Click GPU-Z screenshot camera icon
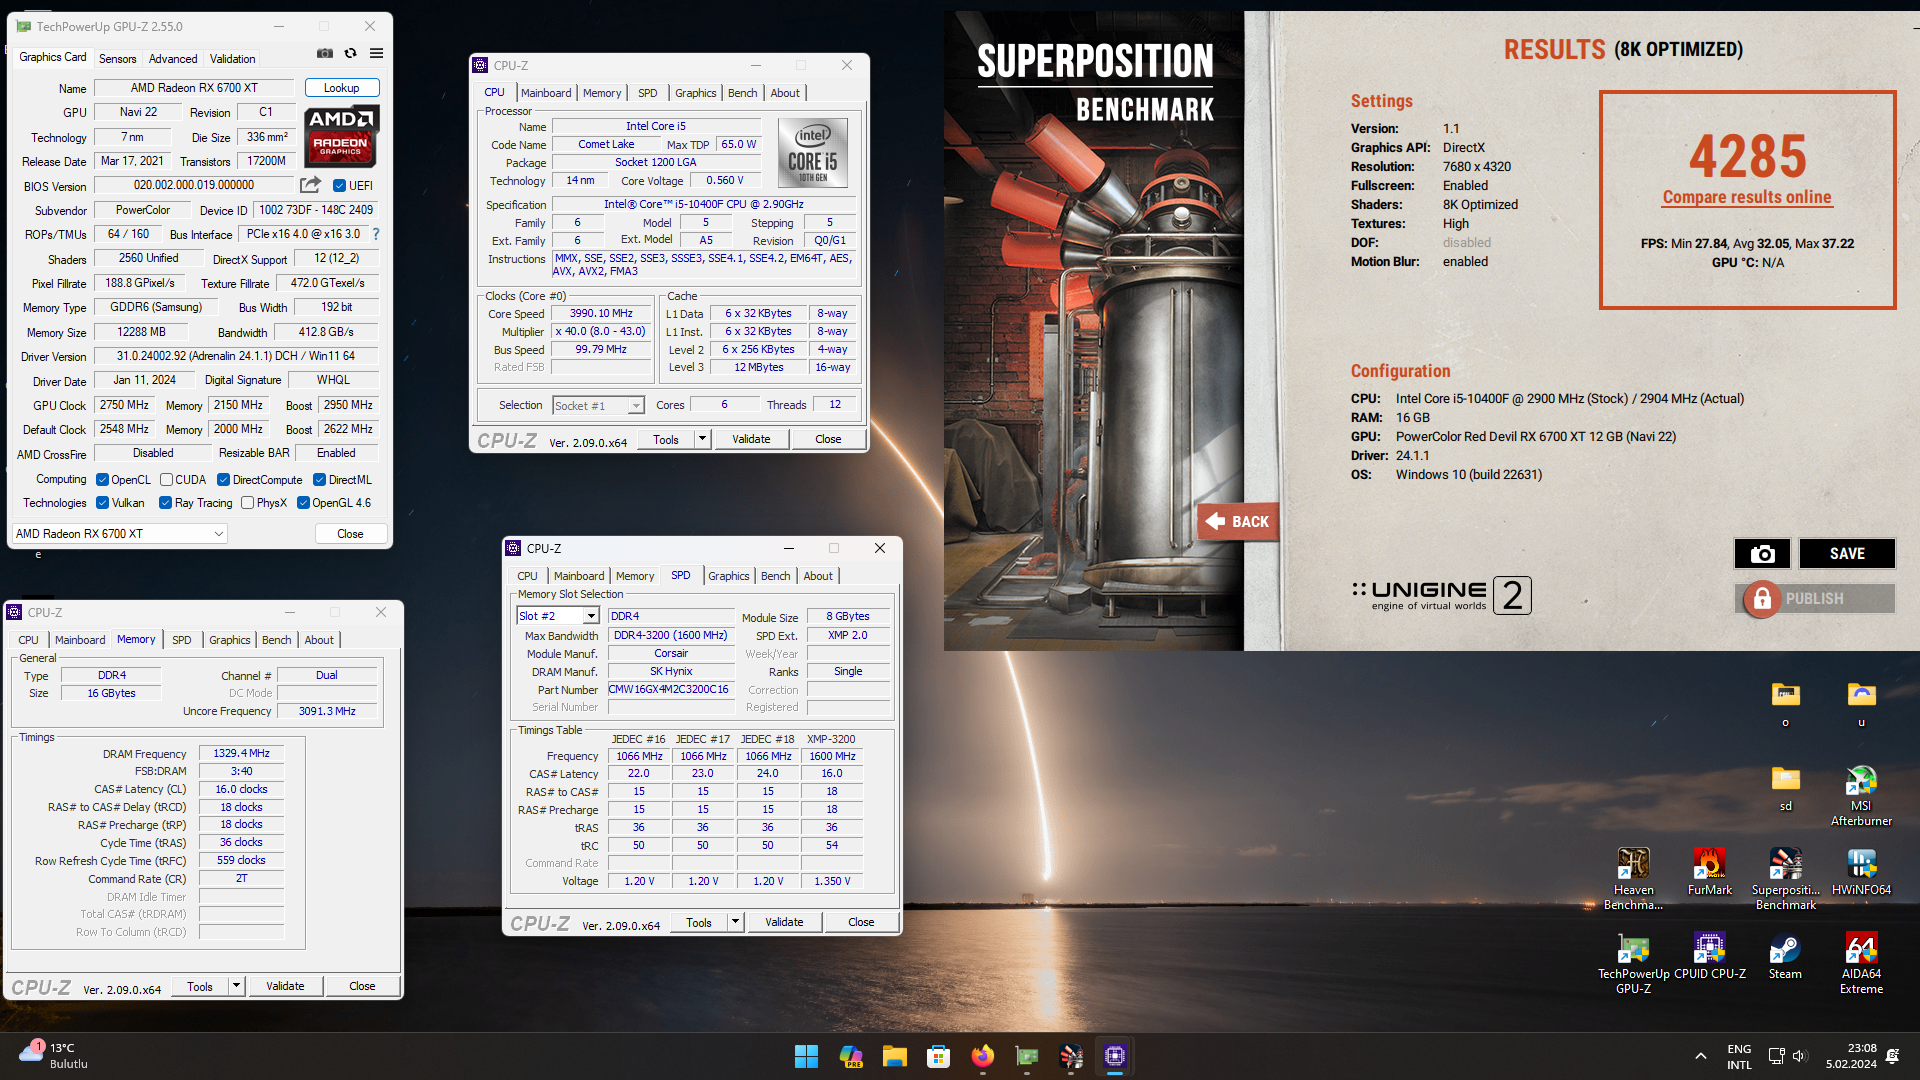Viewport: 1920px width, 1080px height. [325, 54]
